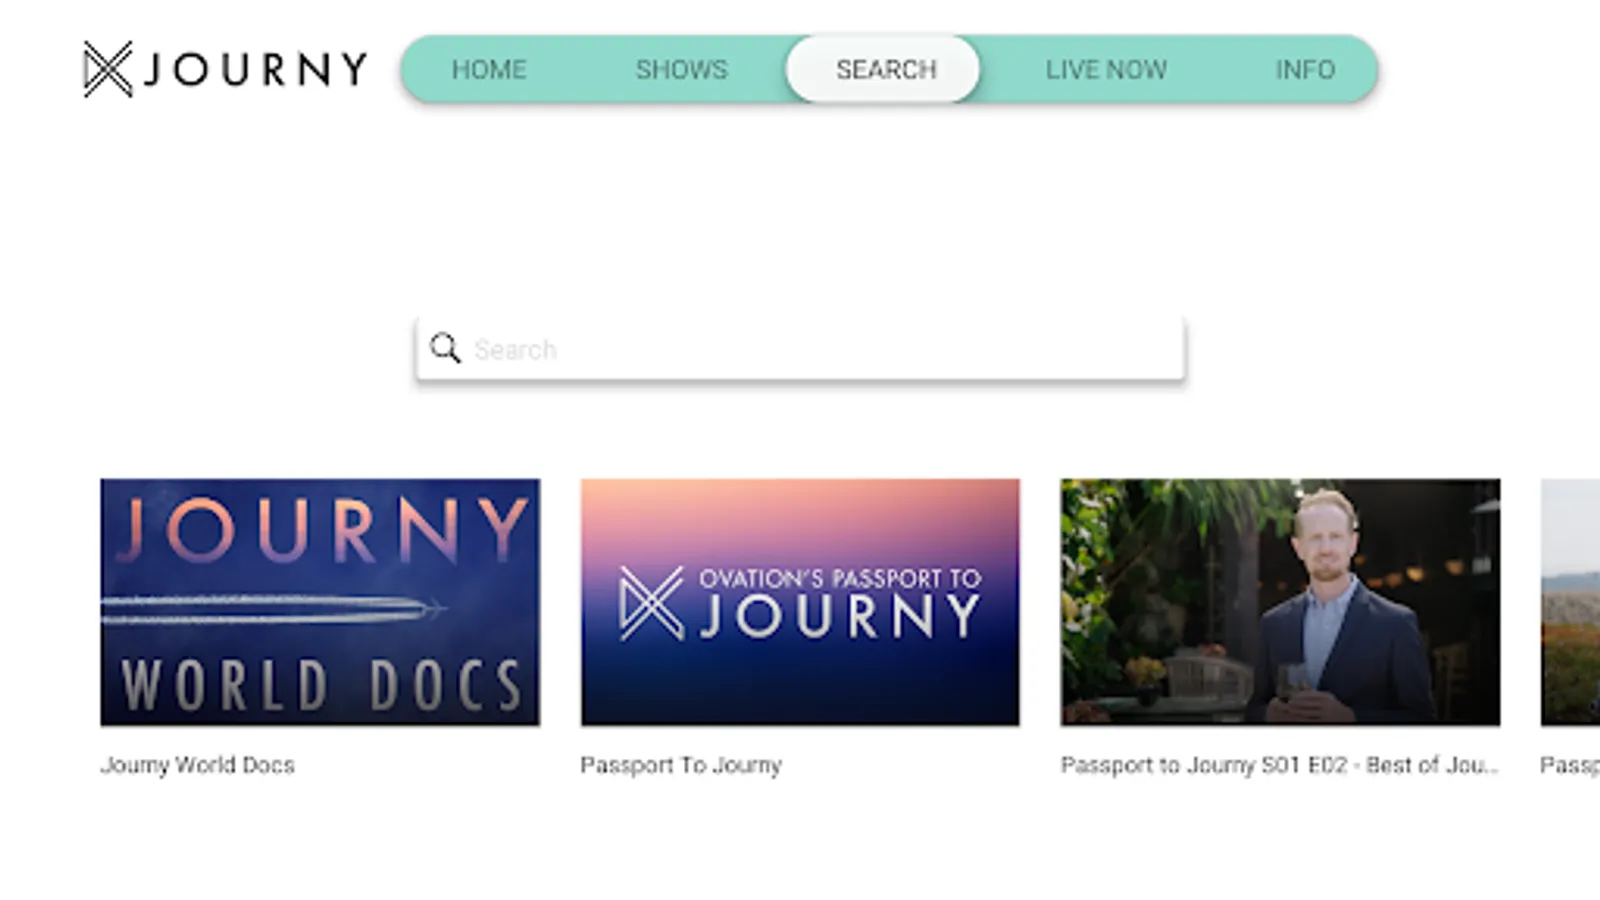Select the Search tab
Image resolution: width=1600 pixels, height=900 pixels.
884,69
